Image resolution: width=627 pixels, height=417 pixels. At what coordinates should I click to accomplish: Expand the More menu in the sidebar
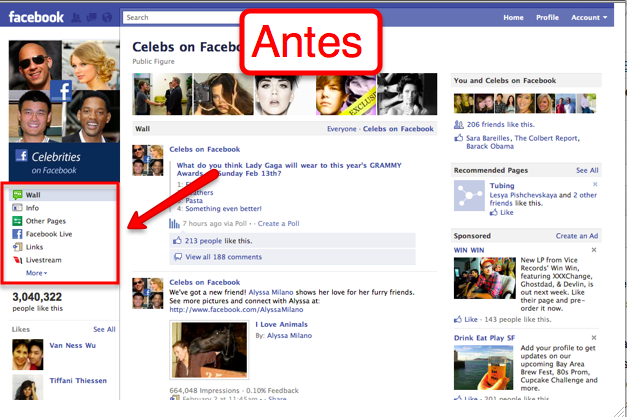coord(36,273)
